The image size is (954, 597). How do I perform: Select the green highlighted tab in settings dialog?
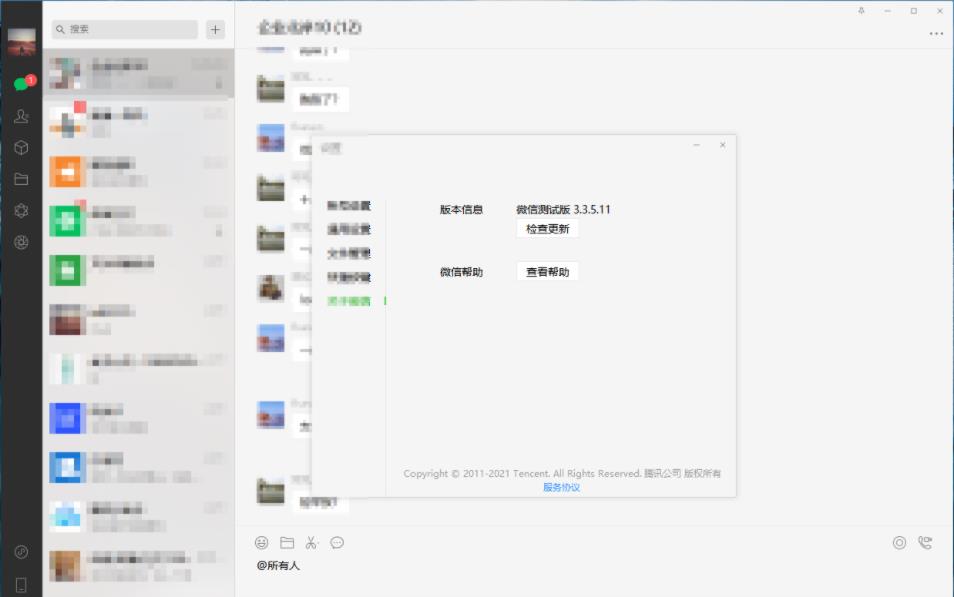349,301
